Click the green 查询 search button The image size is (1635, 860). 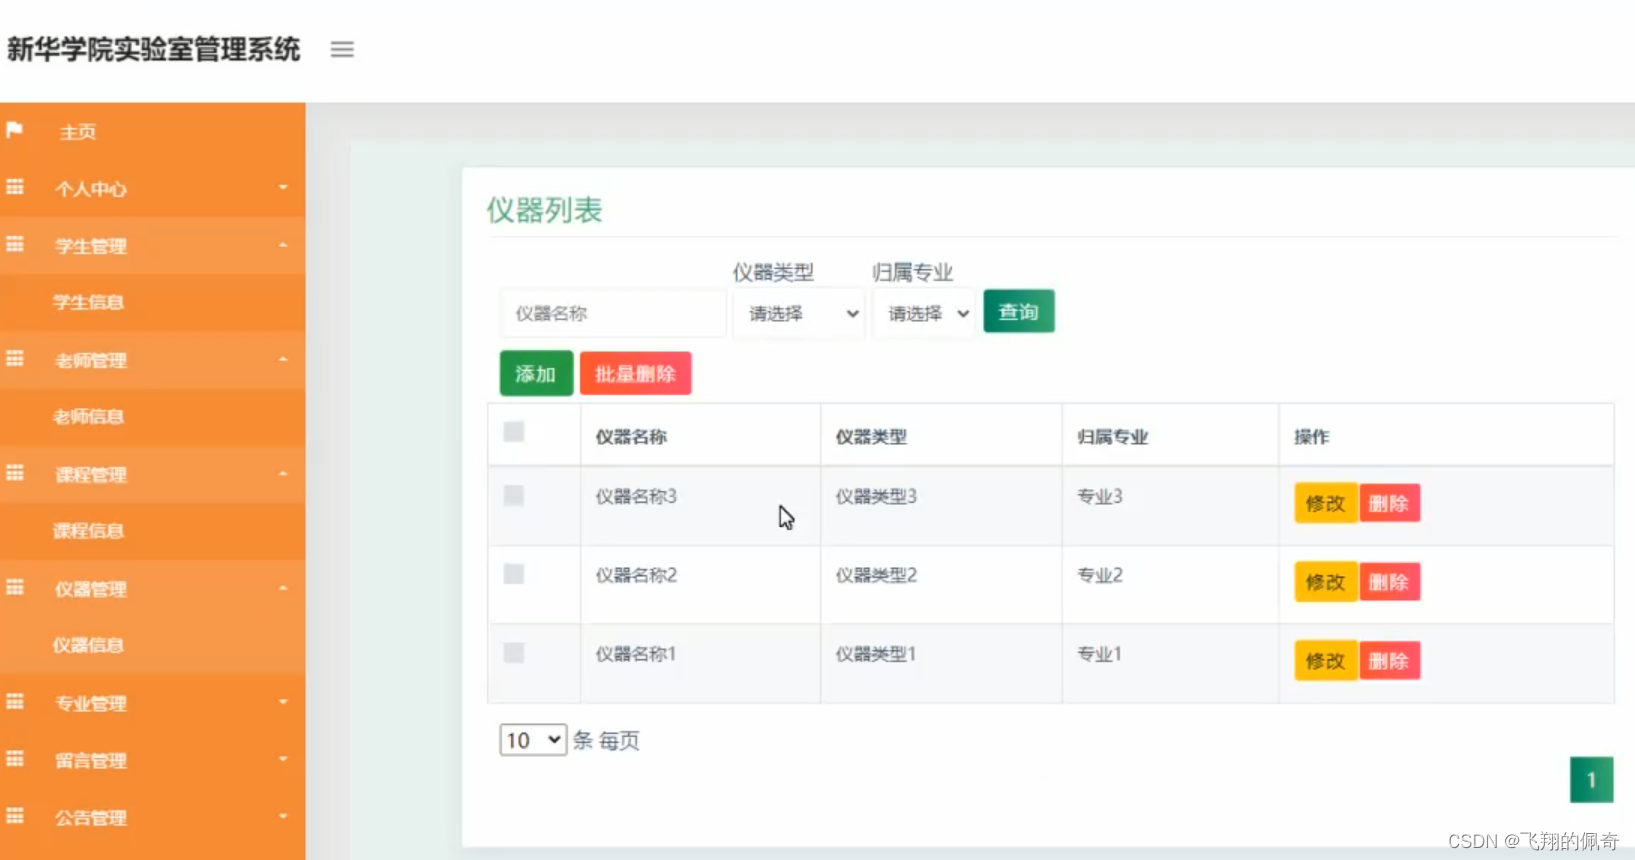coord(1019,312)
